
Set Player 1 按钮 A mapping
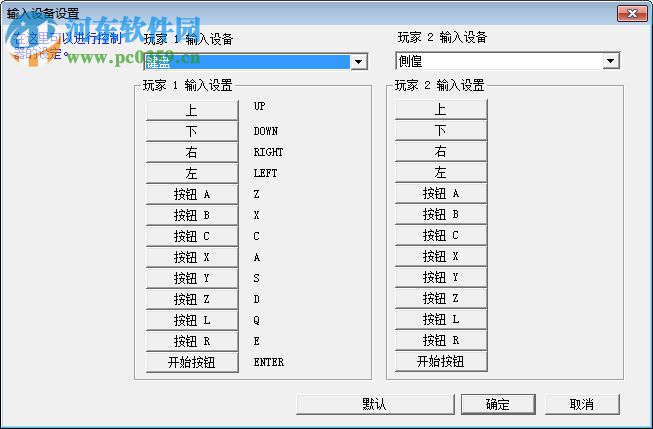(192, 195)
